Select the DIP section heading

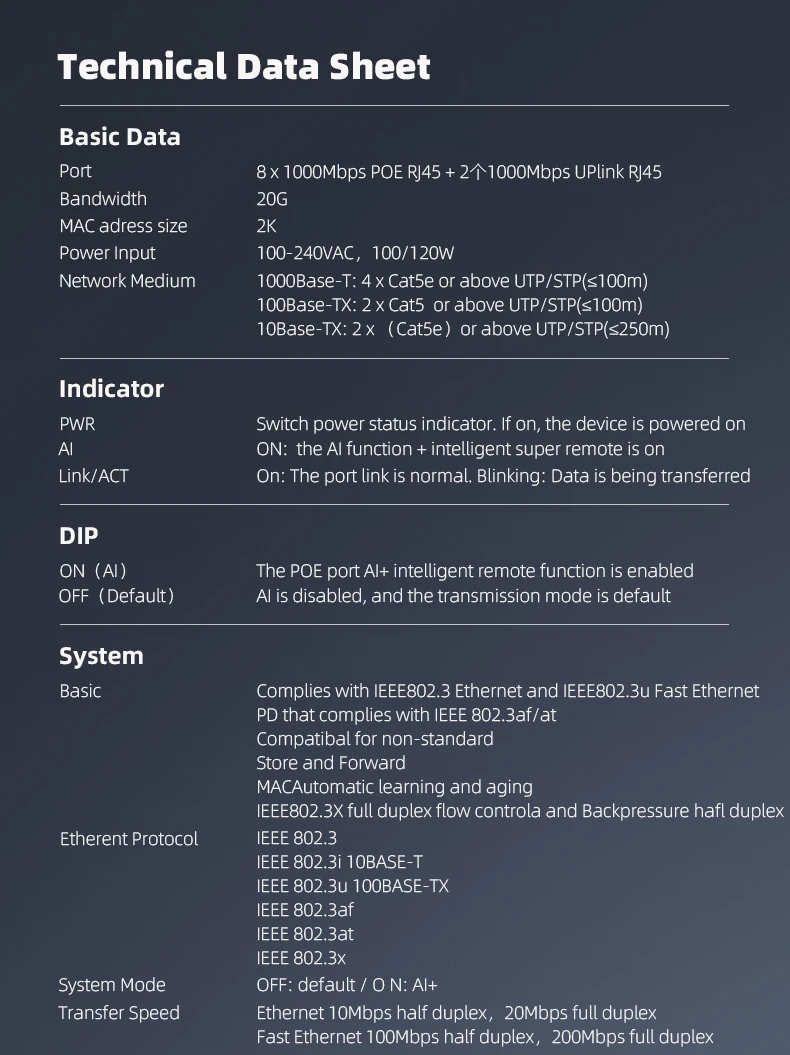tap(79, 536)
